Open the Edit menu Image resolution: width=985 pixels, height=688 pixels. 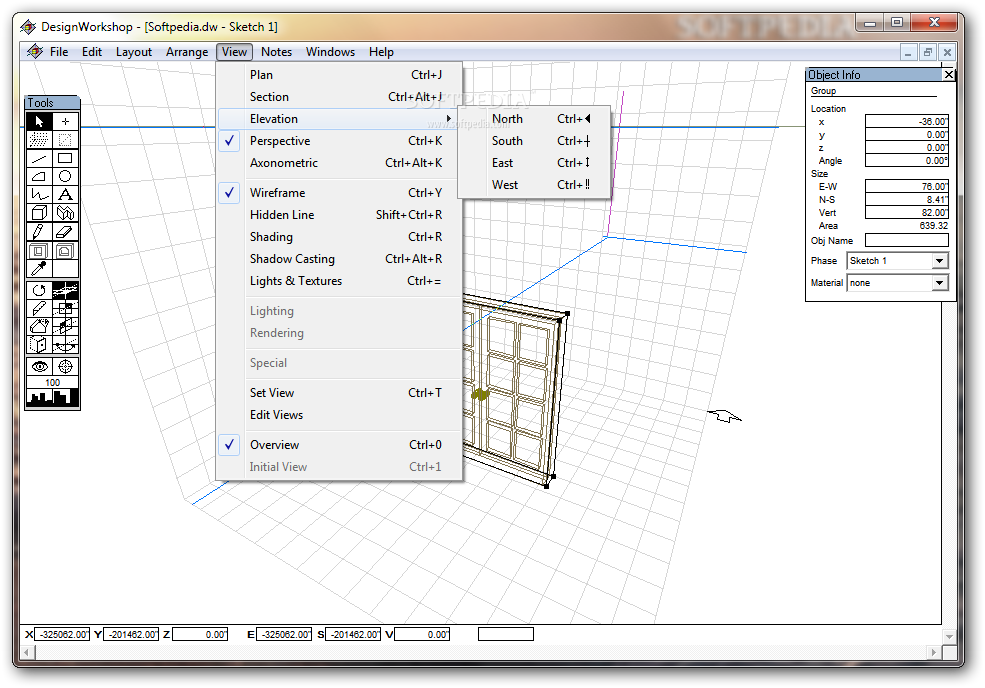coord(92,52)
